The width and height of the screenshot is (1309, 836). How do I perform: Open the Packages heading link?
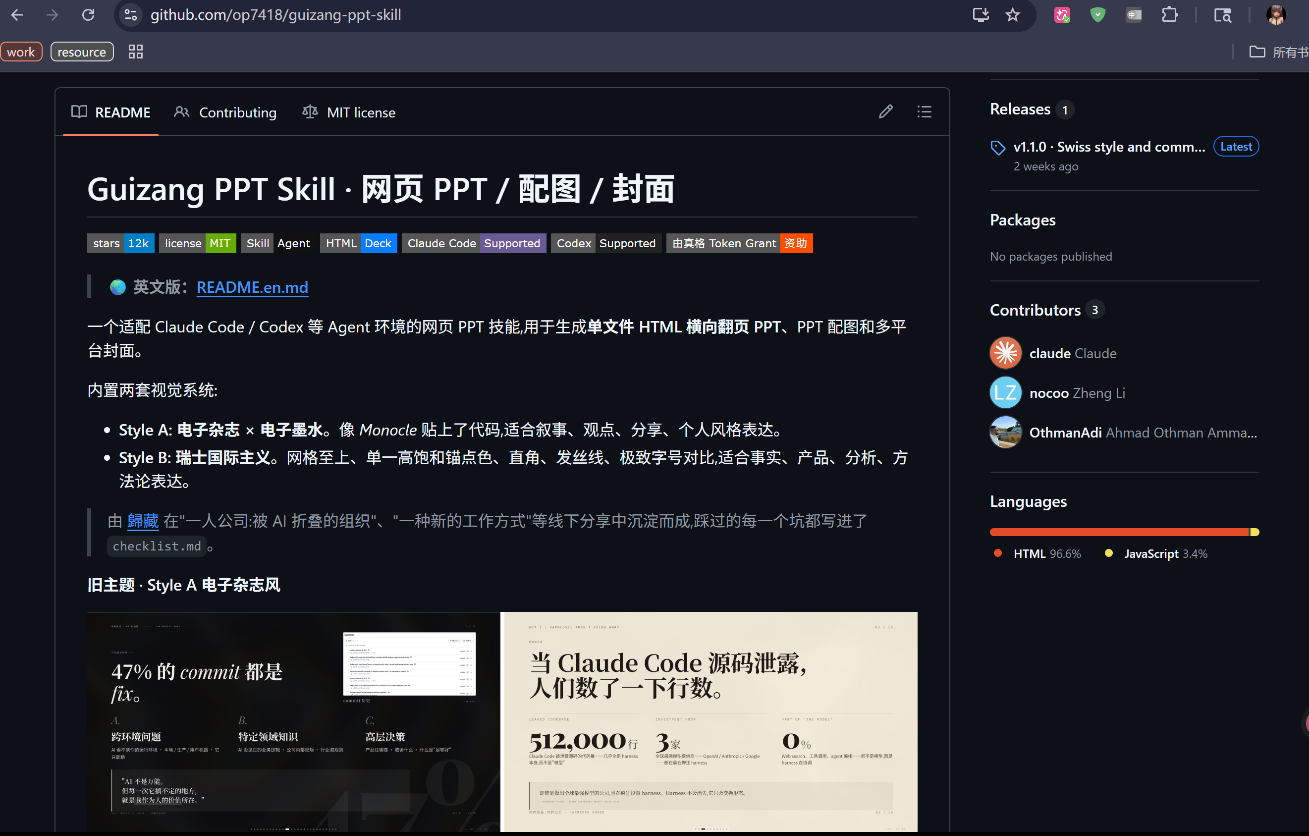(x=1023, y=220)
